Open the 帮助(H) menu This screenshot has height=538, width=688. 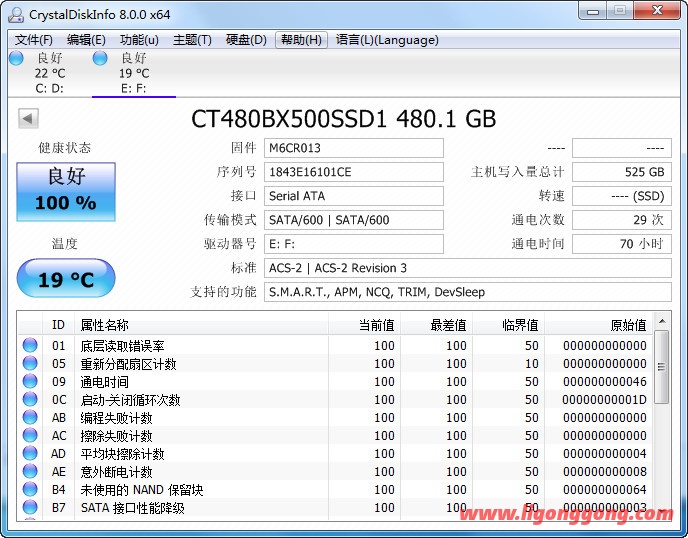pyautogui.click(x=301, y=40)
